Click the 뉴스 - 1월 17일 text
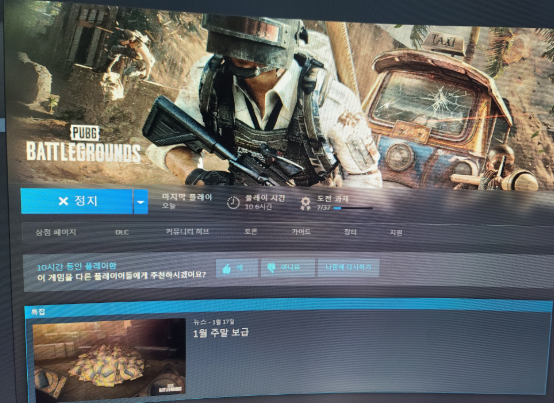The height and width of the screenshot is (403, 554). pyautogui.click(x=213, y=322)
